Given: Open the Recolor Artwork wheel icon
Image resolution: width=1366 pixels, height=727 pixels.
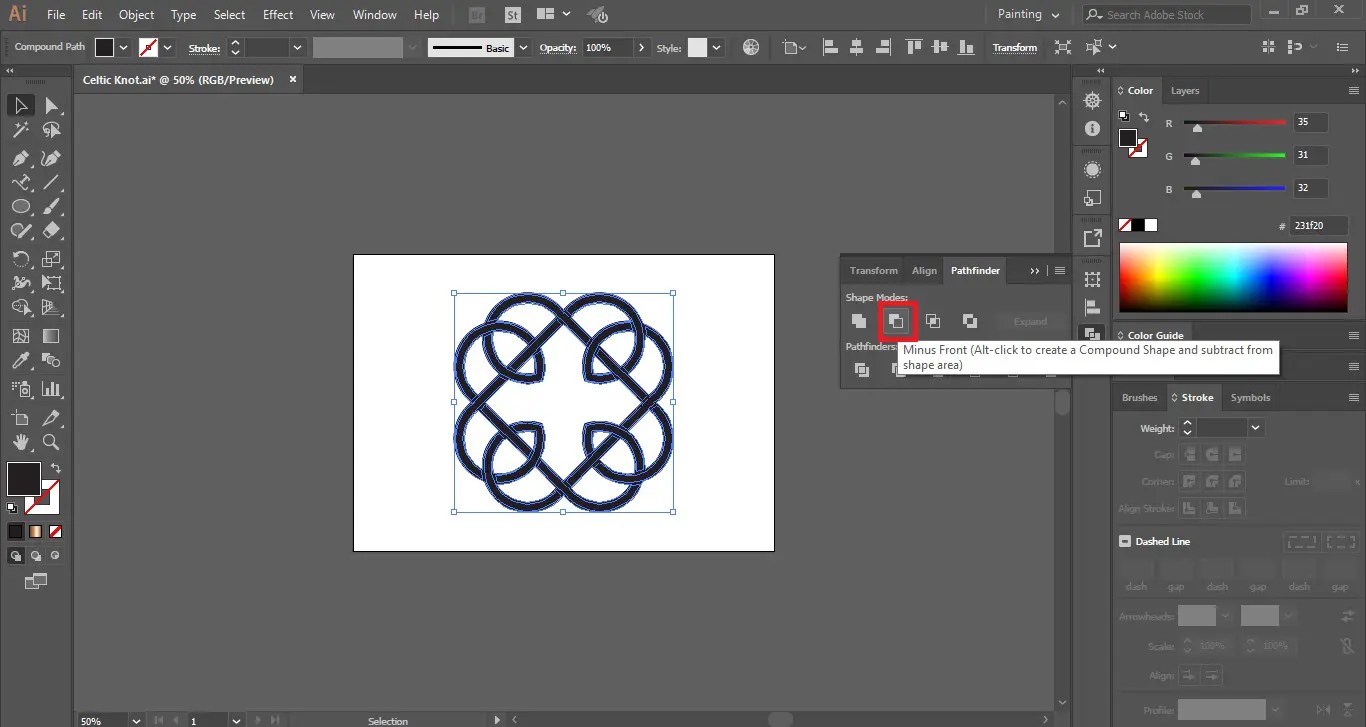Looking at the screenshot, I should point(751,47).
